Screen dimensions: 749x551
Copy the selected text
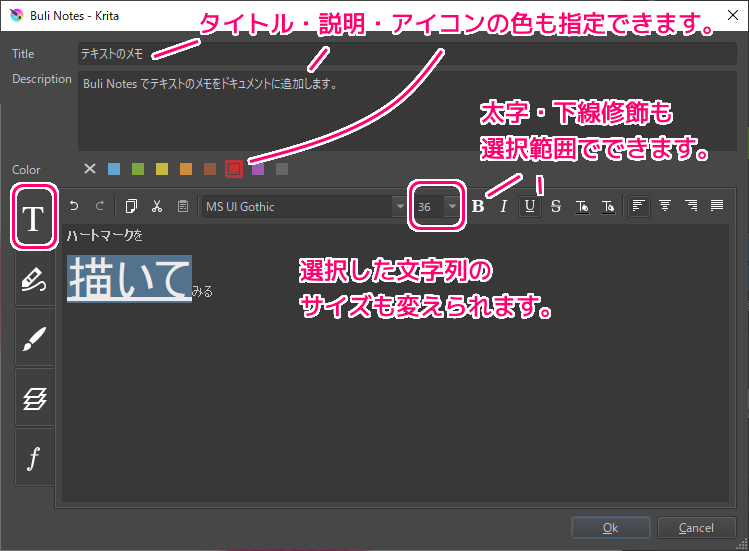coord(131,206)
